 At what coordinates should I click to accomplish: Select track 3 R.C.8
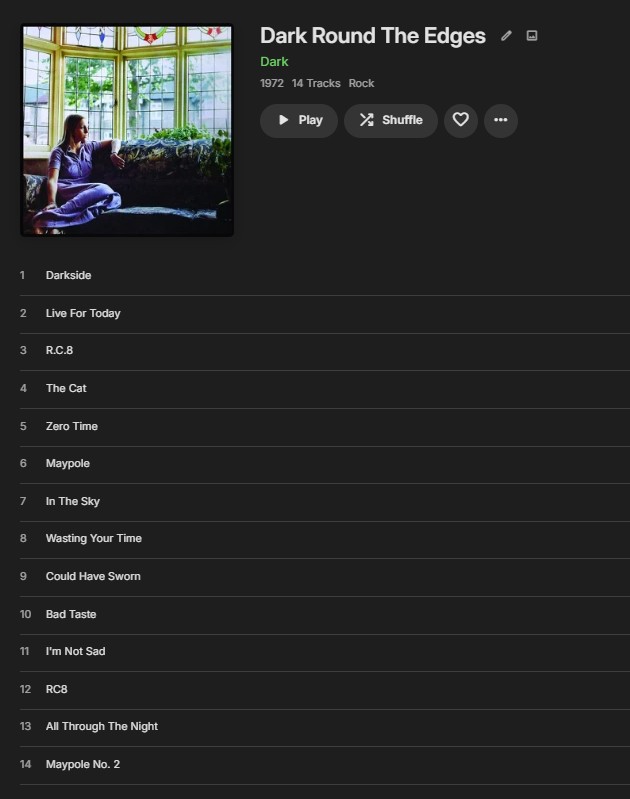(x=325, y=351)
